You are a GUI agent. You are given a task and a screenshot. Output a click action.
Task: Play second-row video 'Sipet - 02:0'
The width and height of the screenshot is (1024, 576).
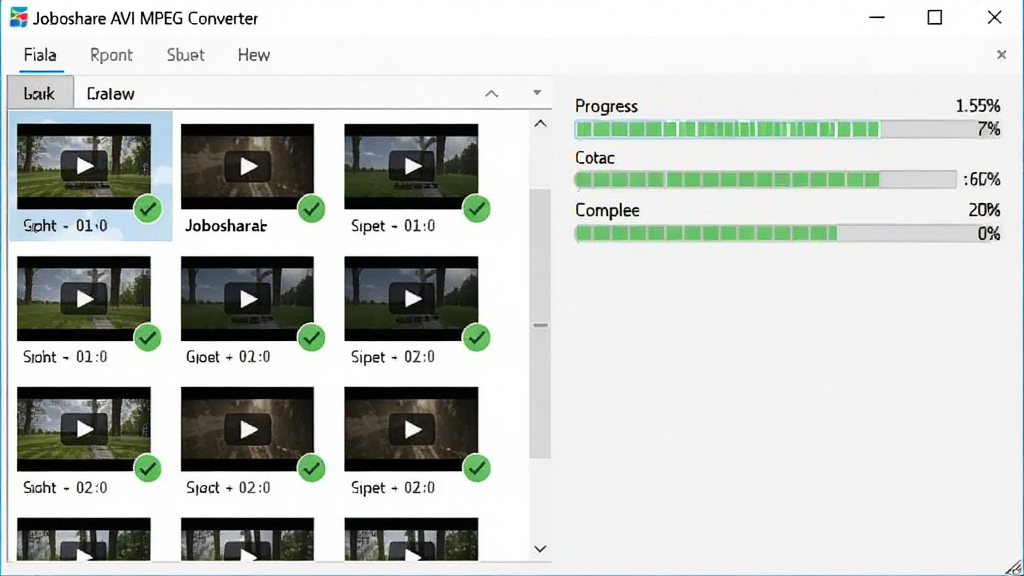411,298
